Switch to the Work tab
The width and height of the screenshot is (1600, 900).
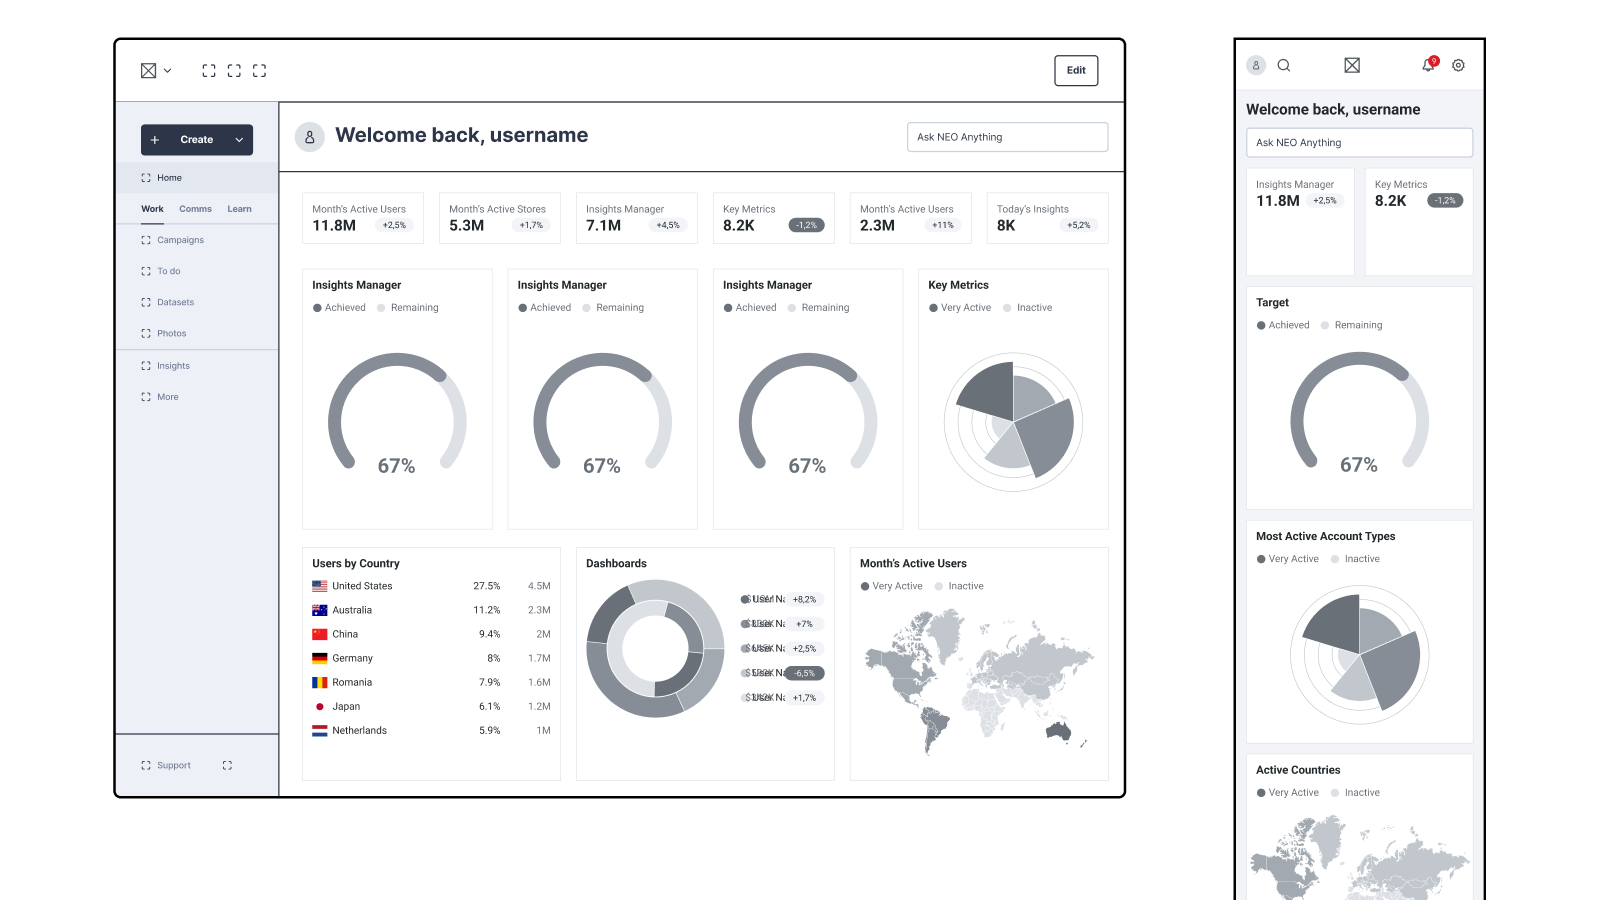coord(152,209)
